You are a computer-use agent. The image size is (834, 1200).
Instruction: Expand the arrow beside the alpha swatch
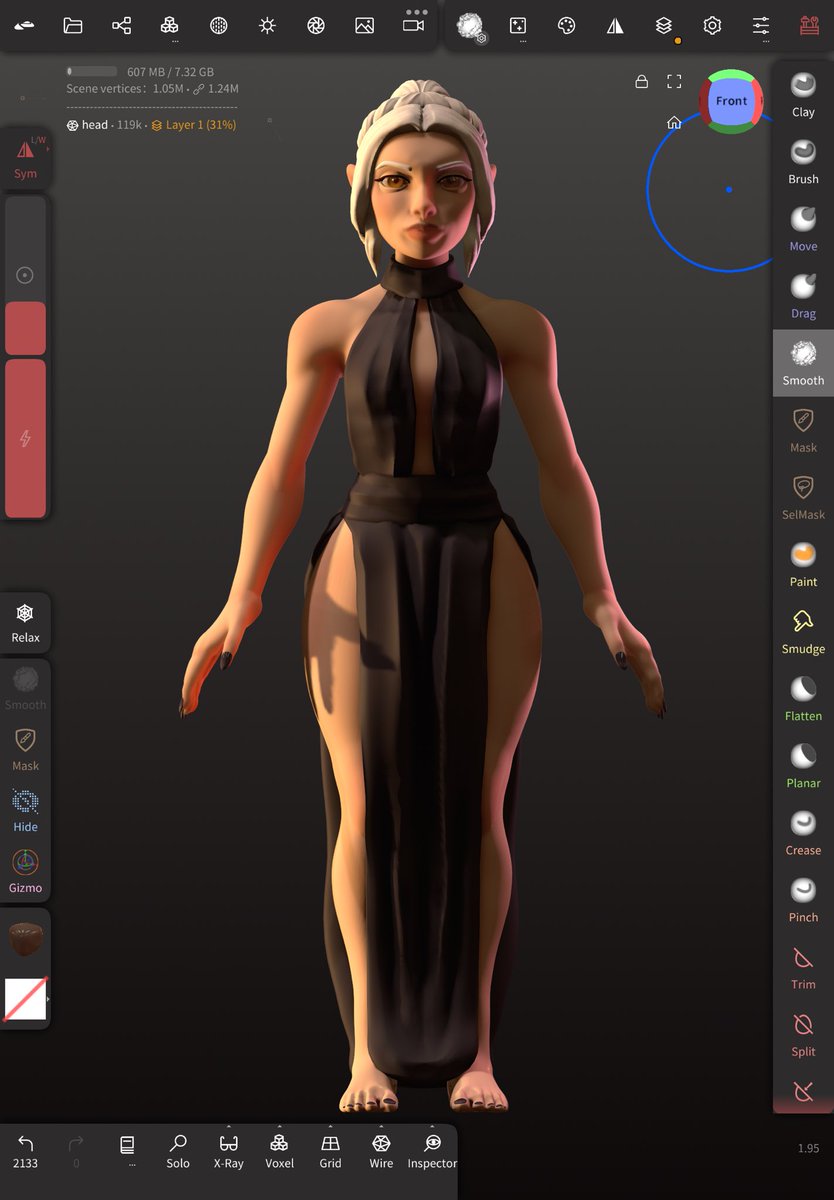(x=48, y=999)
